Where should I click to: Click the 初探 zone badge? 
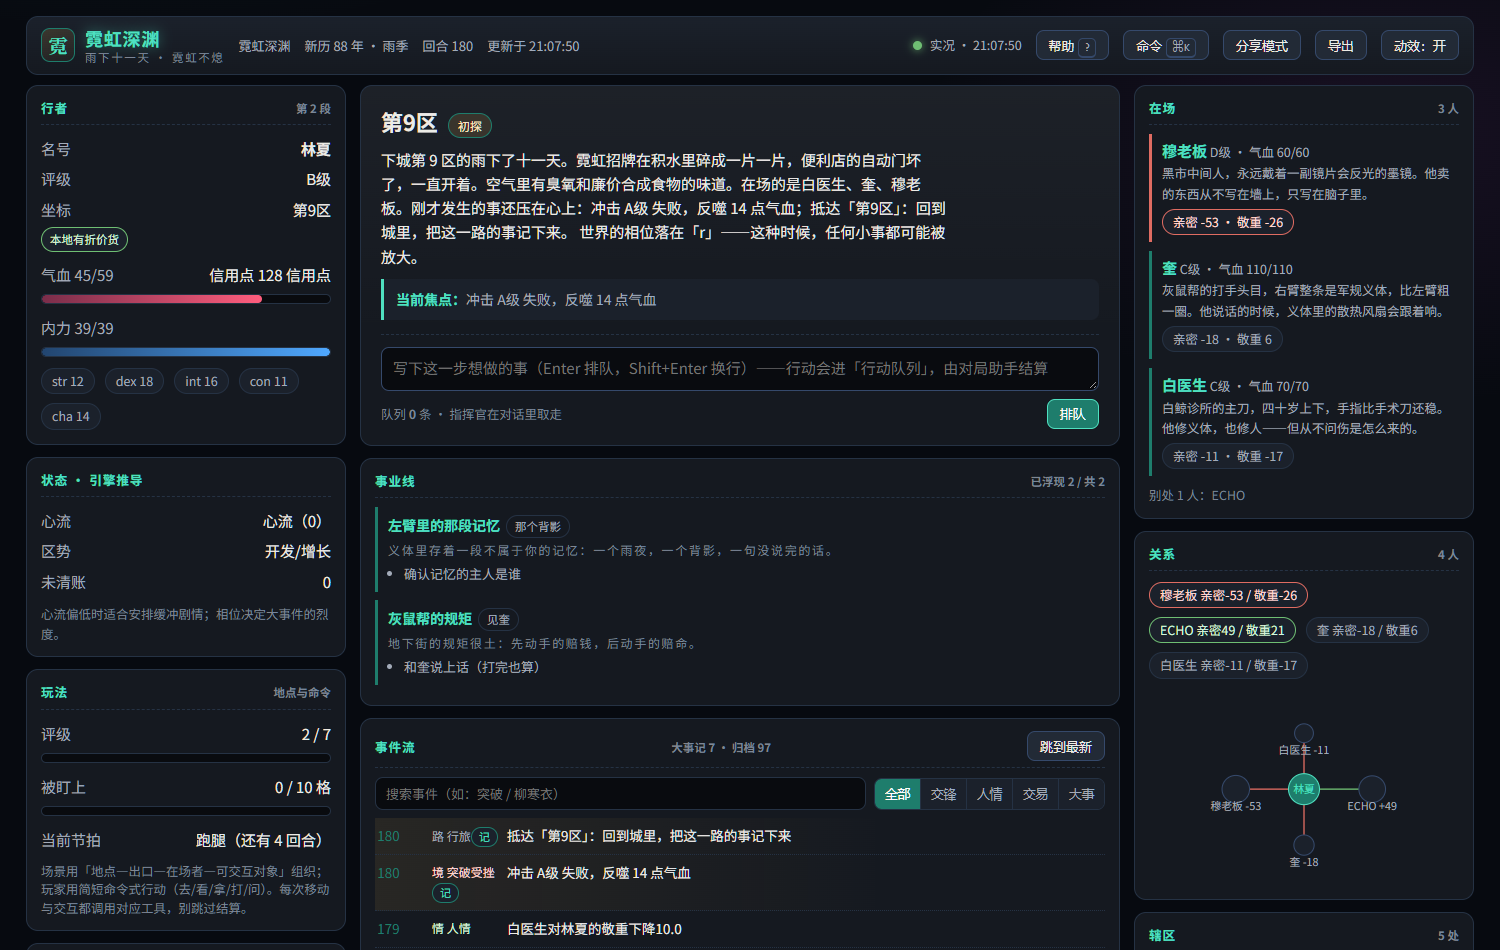click(470, 126)
